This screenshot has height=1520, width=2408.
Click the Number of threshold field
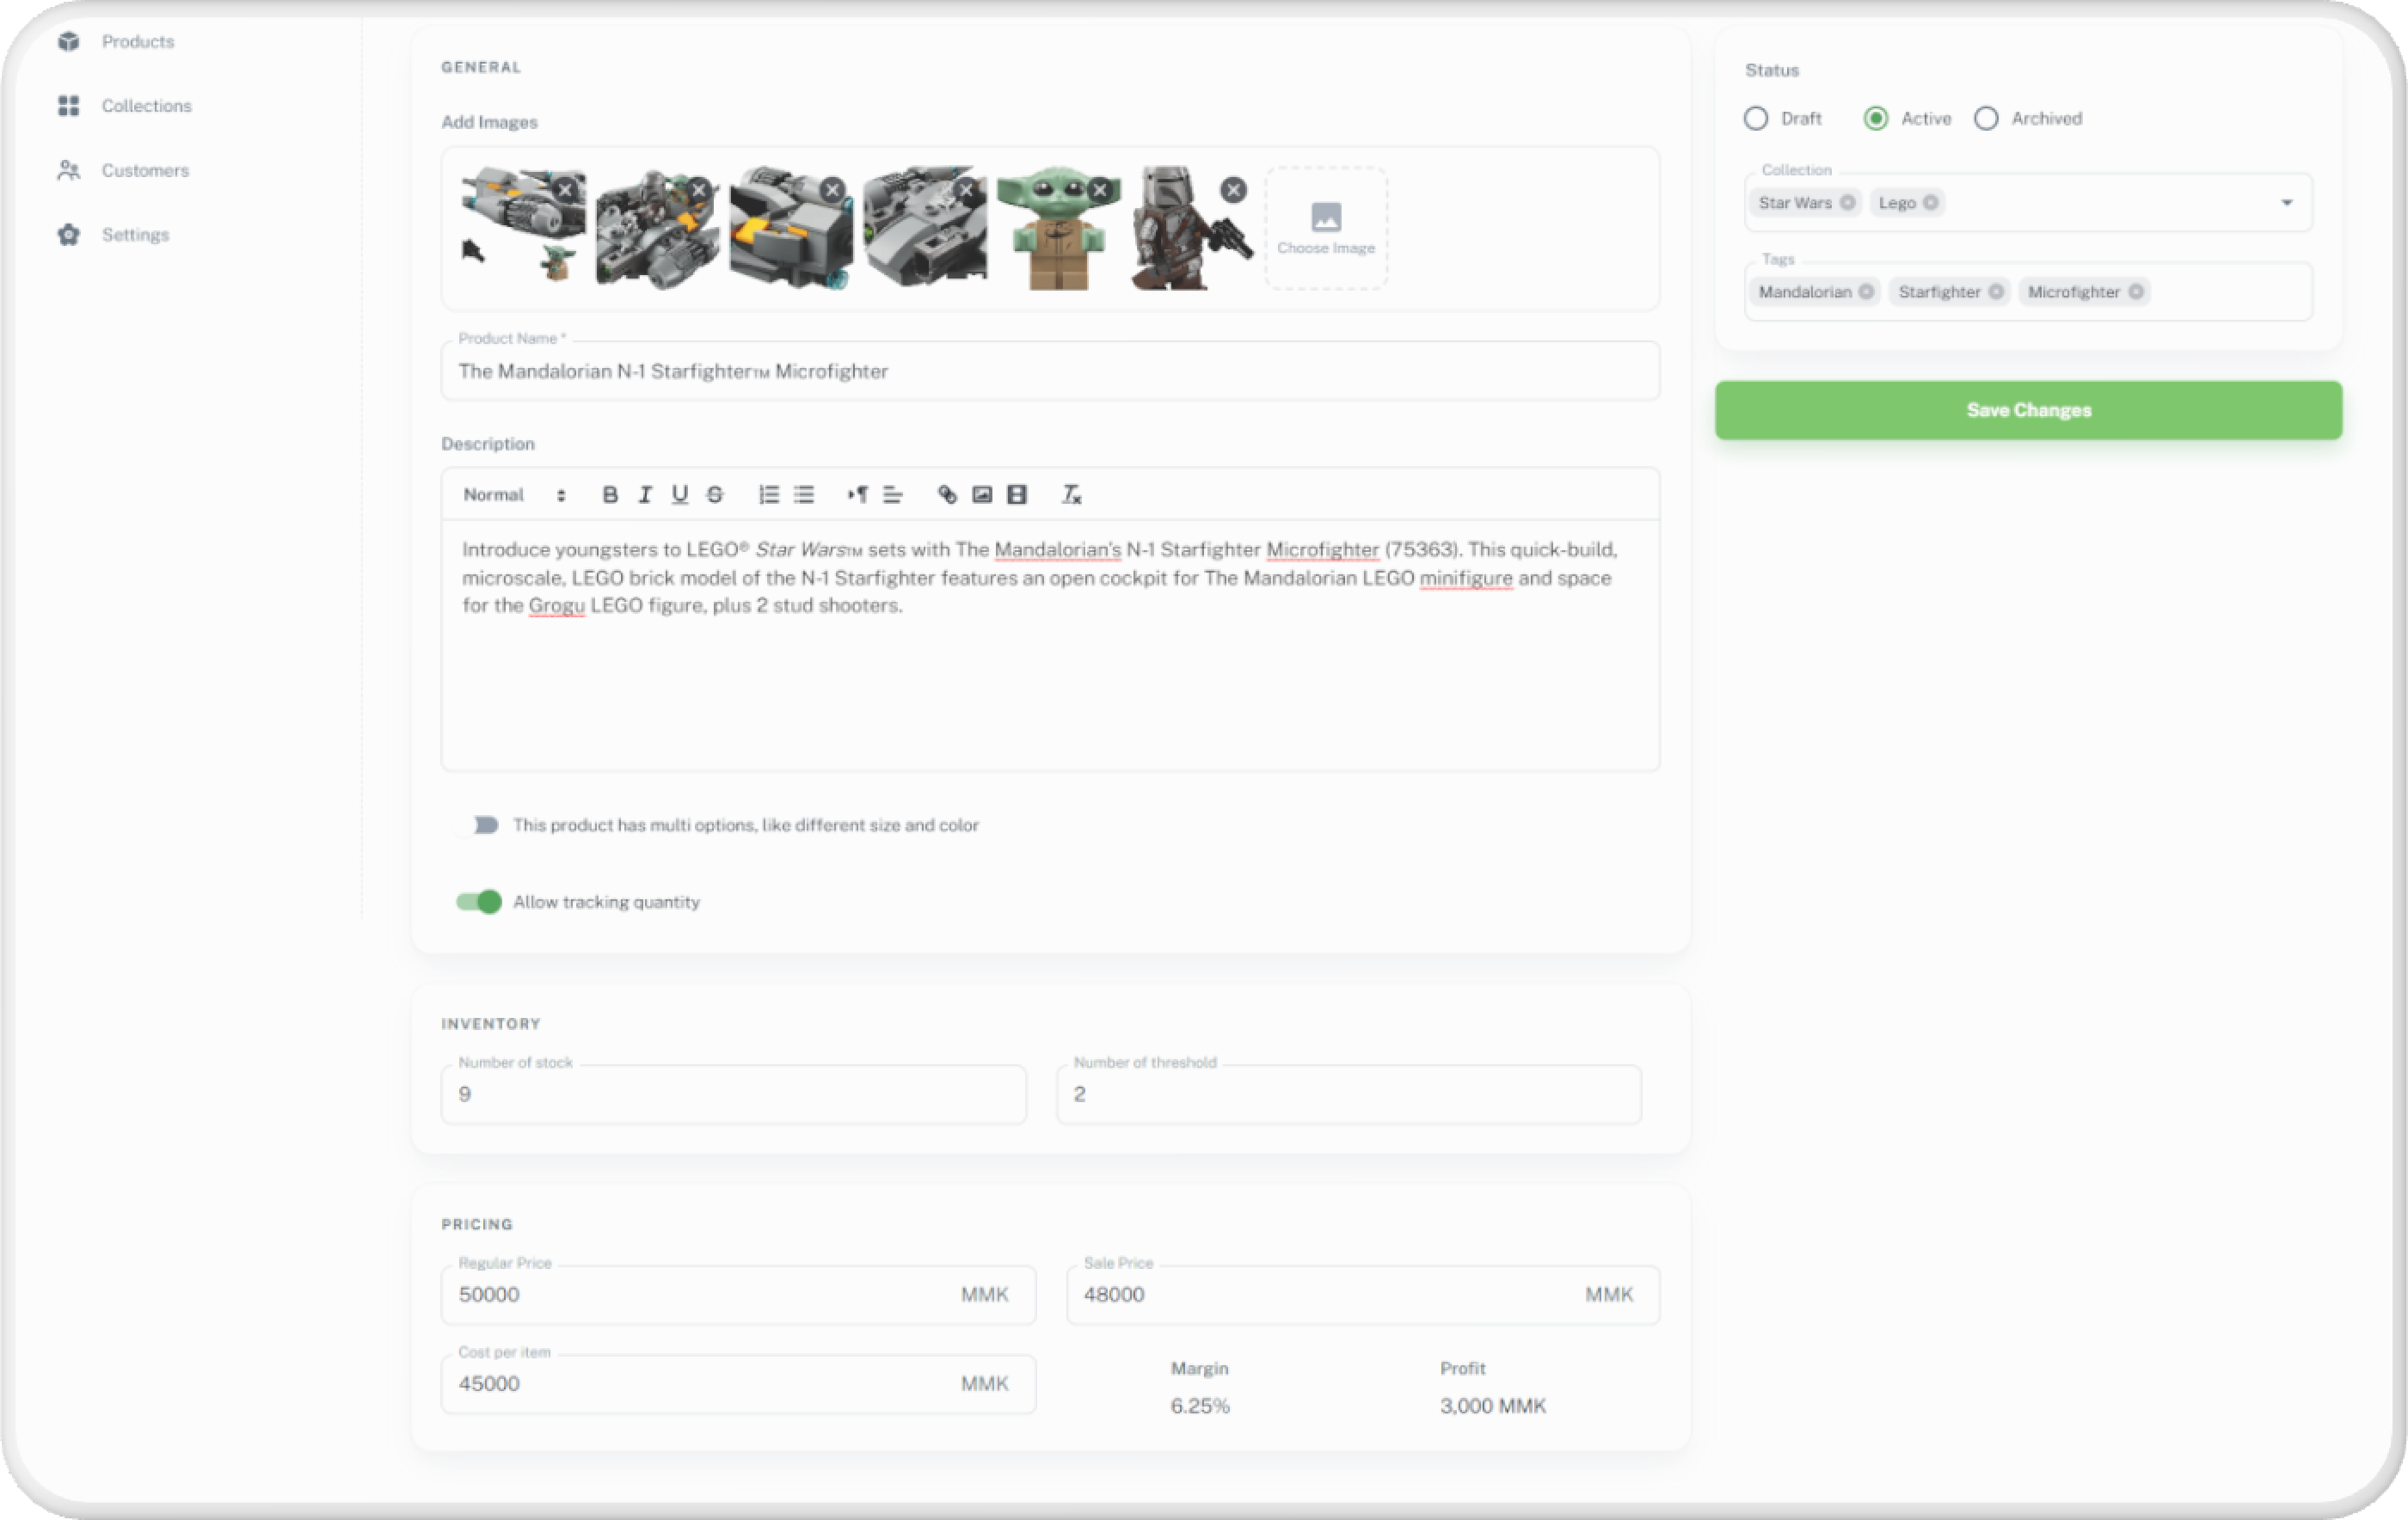pos(1348,1094)
